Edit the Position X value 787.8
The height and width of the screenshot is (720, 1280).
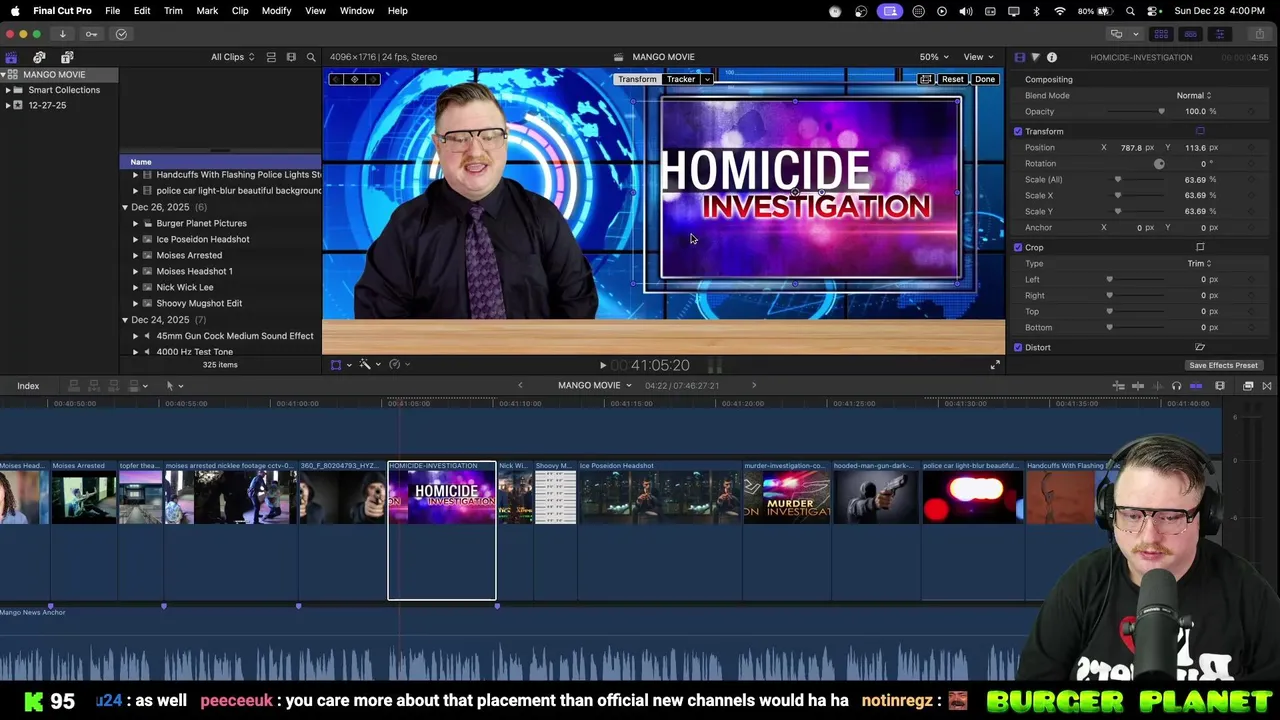[1131, 147]
